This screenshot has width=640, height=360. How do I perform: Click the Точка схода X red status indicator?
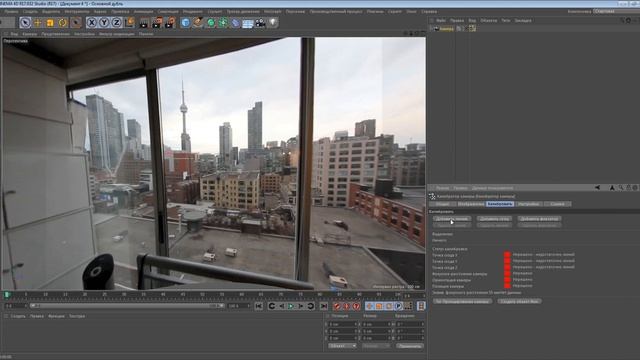pos(507,255)
